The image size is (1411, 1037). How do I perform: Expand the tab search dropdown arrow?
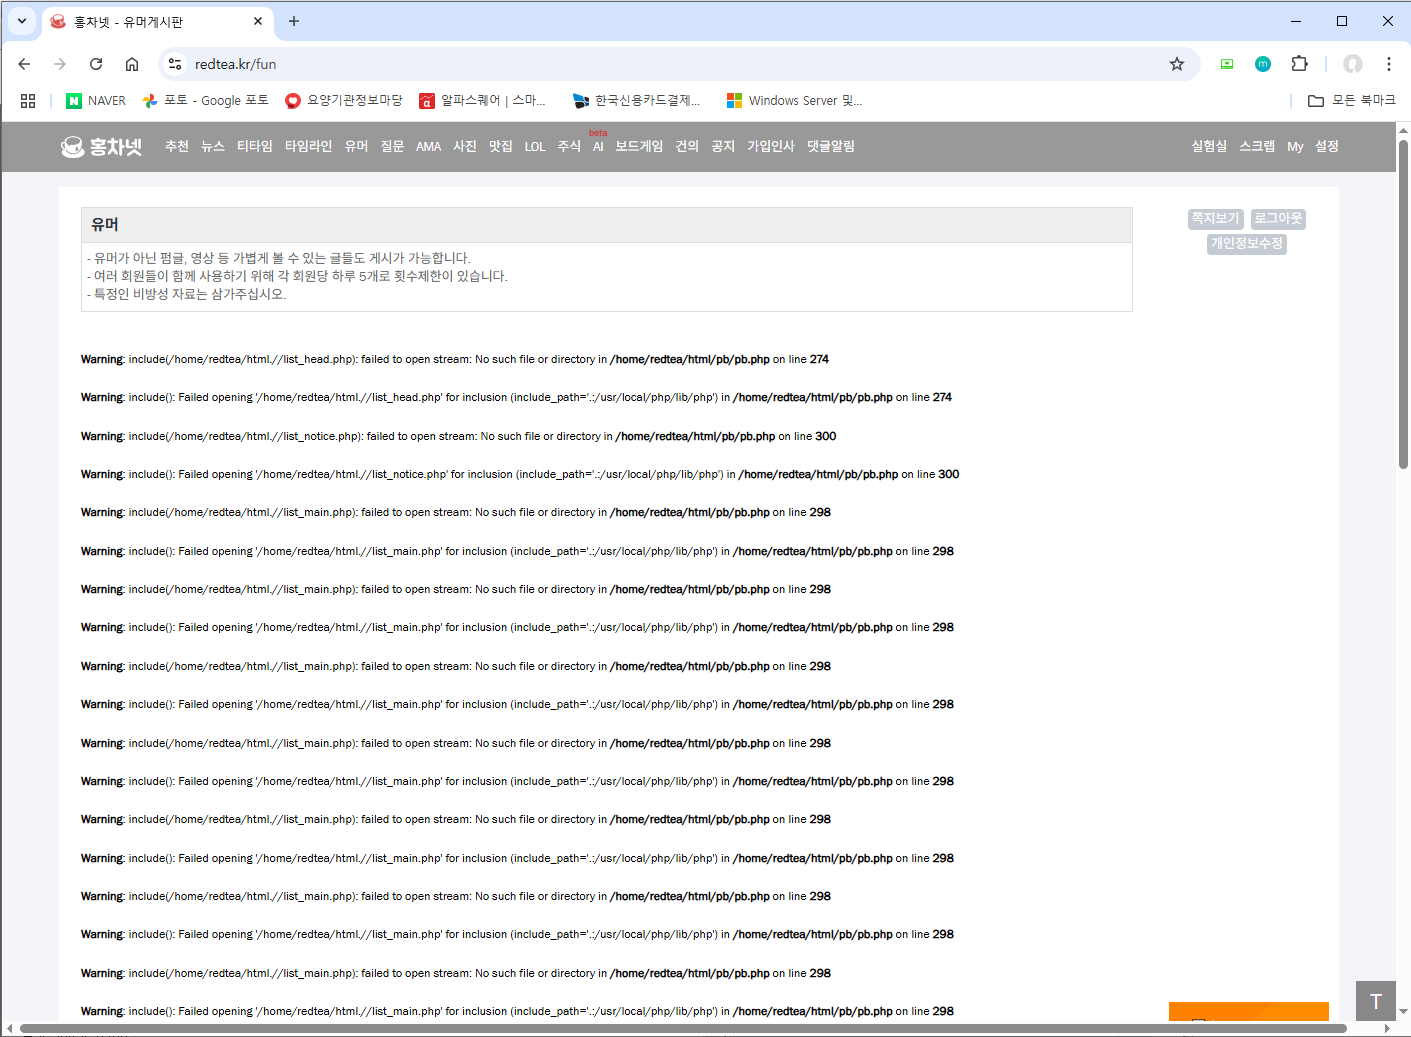(x=21, y=21)
